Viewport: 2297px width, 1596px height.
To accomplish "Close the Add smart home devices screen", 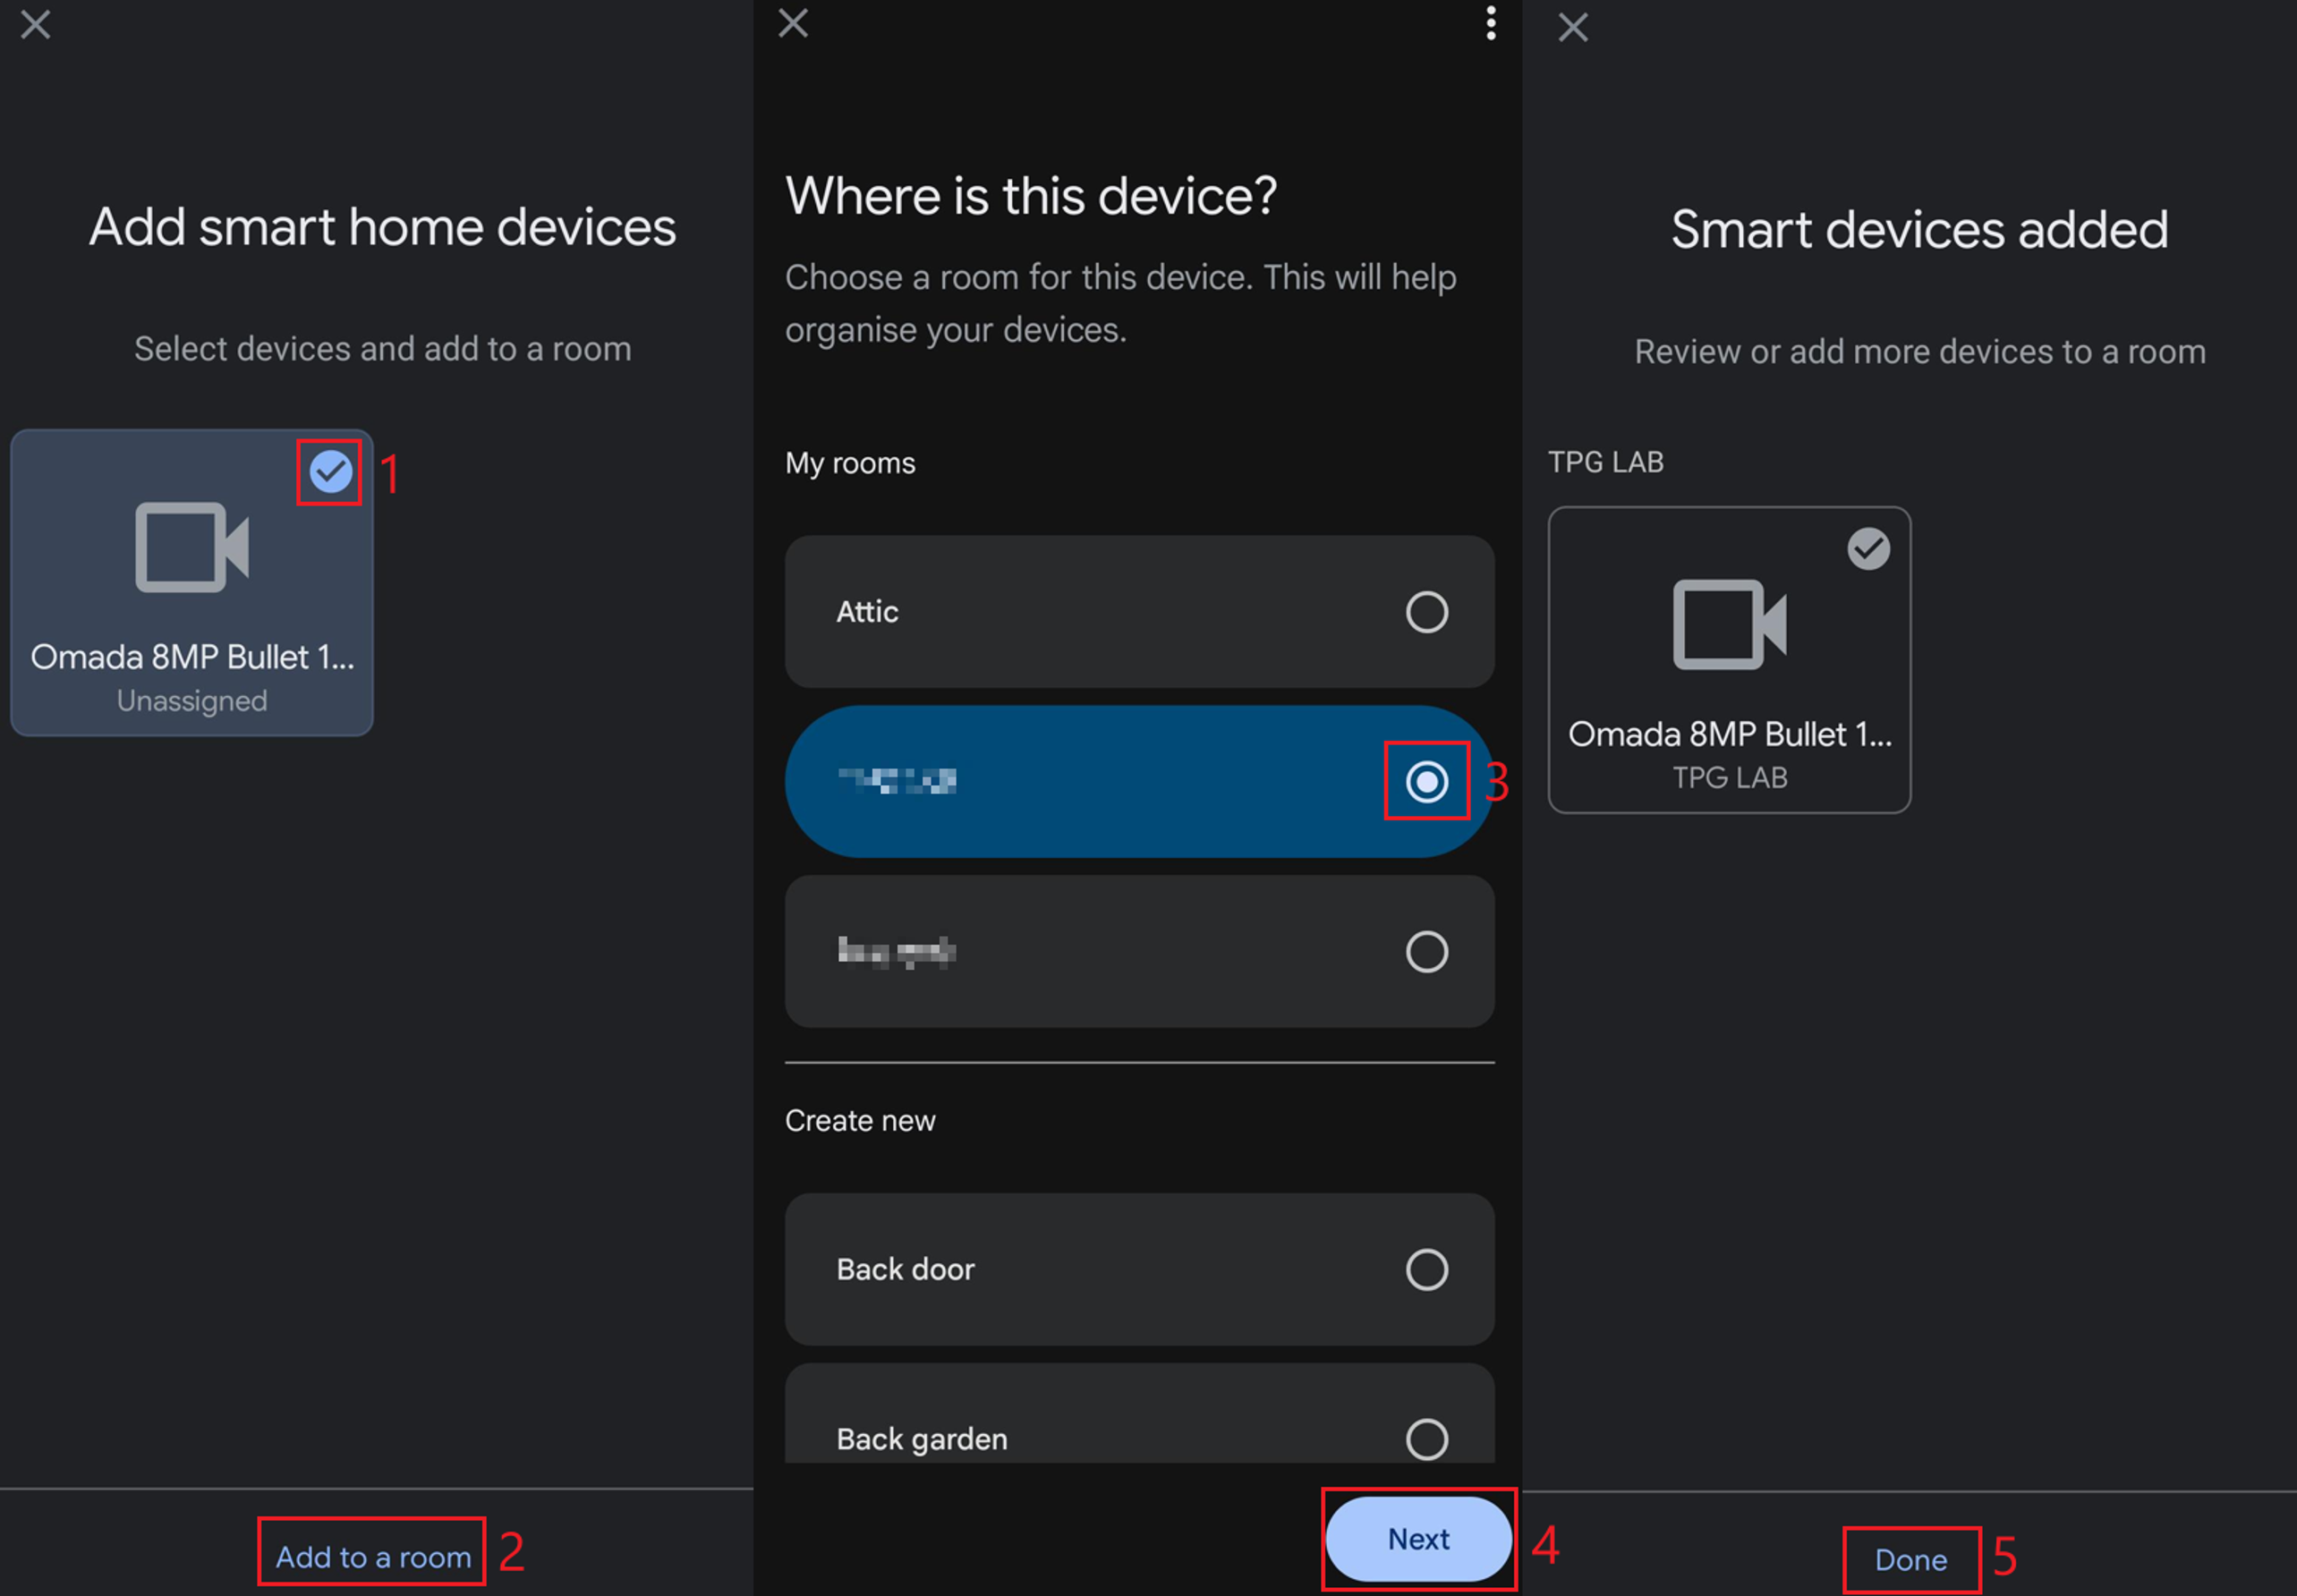I will click(35, 24).
